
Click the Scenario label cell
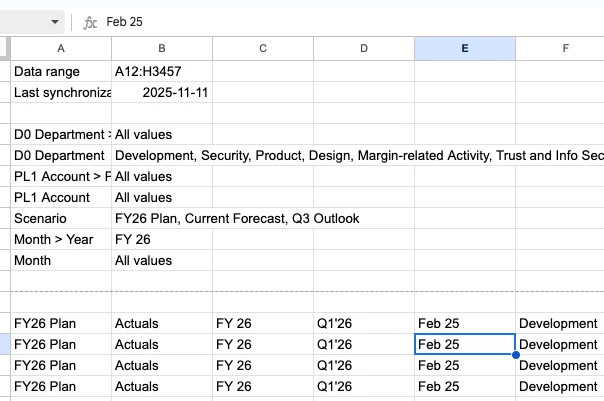pos(61,219)
